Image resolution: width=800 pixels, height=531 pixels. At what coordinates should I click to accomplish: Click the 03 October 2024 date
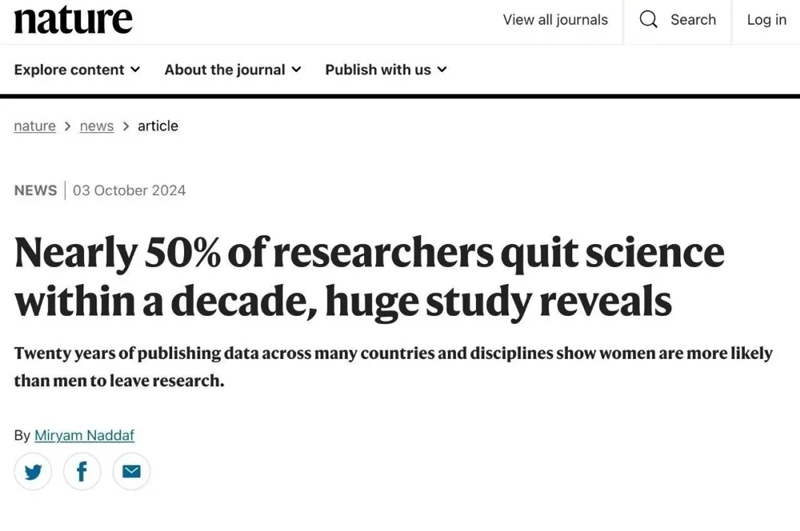[129, 190]
